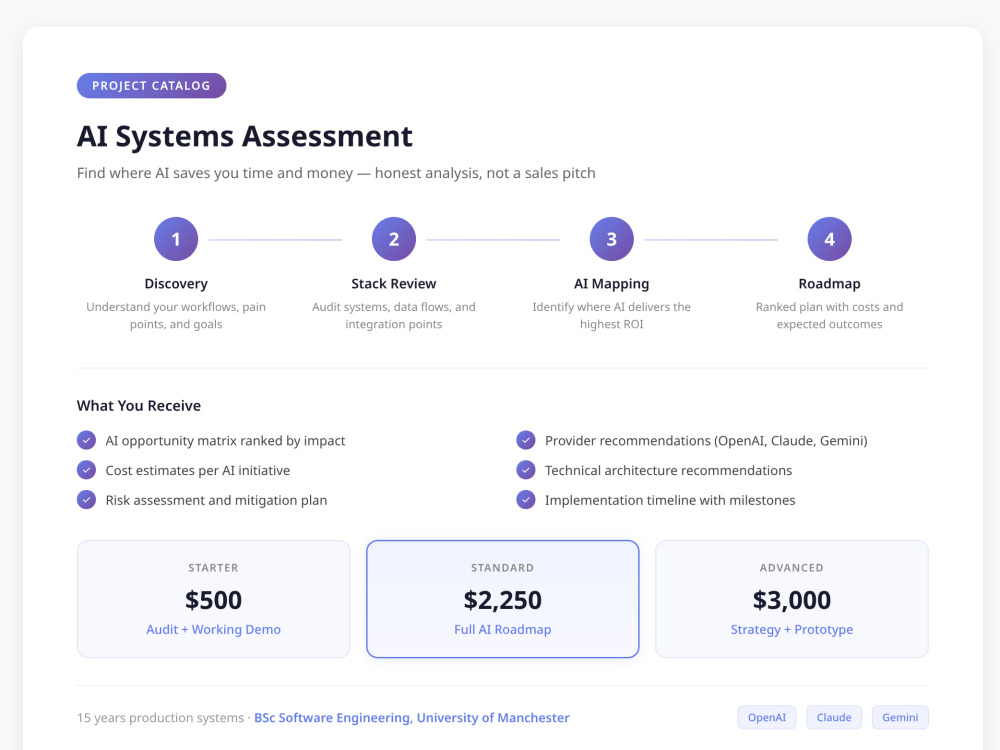This screenshot has width=1000, height=750.
Task: Click 'Provider recommendations (OpenAI, Claude, Gemini)' text
Action: (x=706, y=441)
